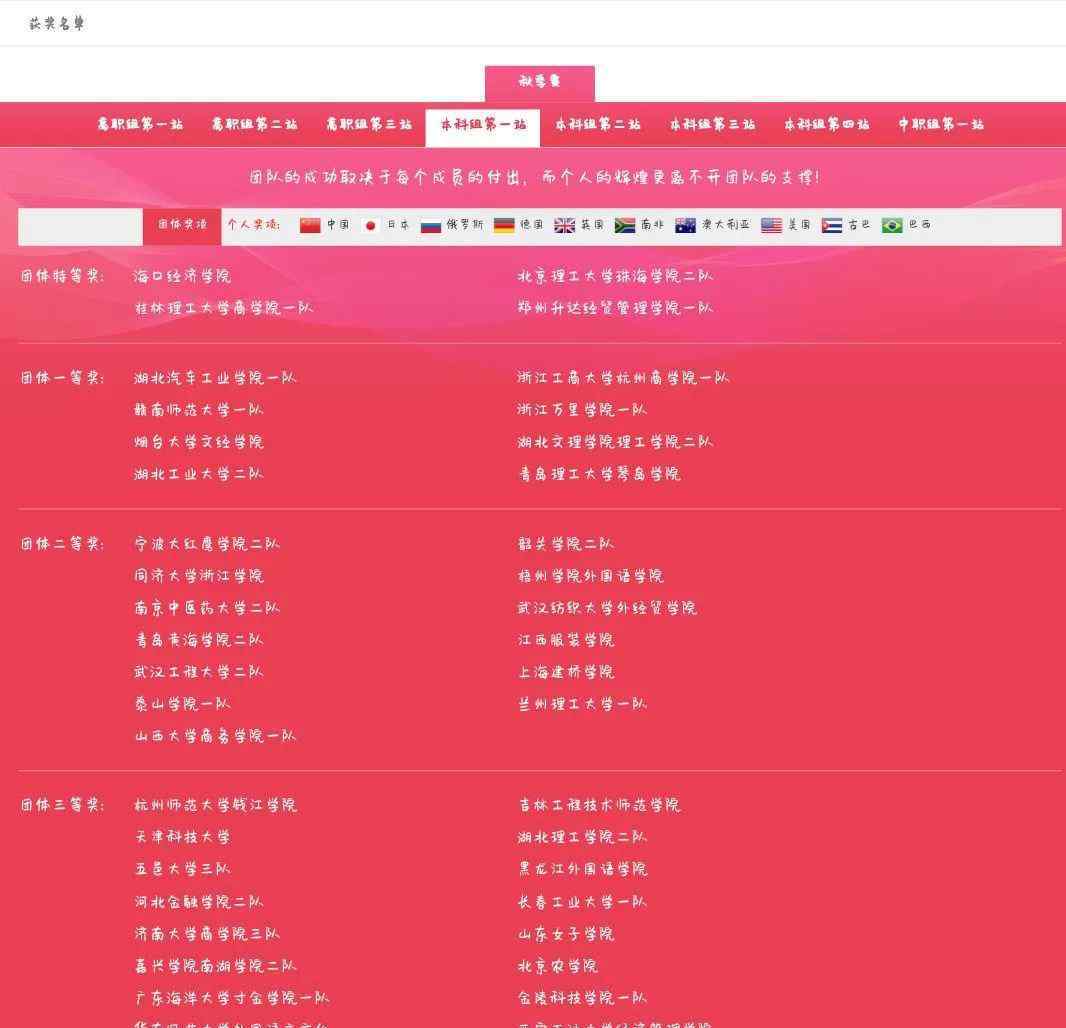The width and height of the screenshot is (1066, 1028).
Task: Open the 本科组第三站 tab
Action: coord(712,125)
